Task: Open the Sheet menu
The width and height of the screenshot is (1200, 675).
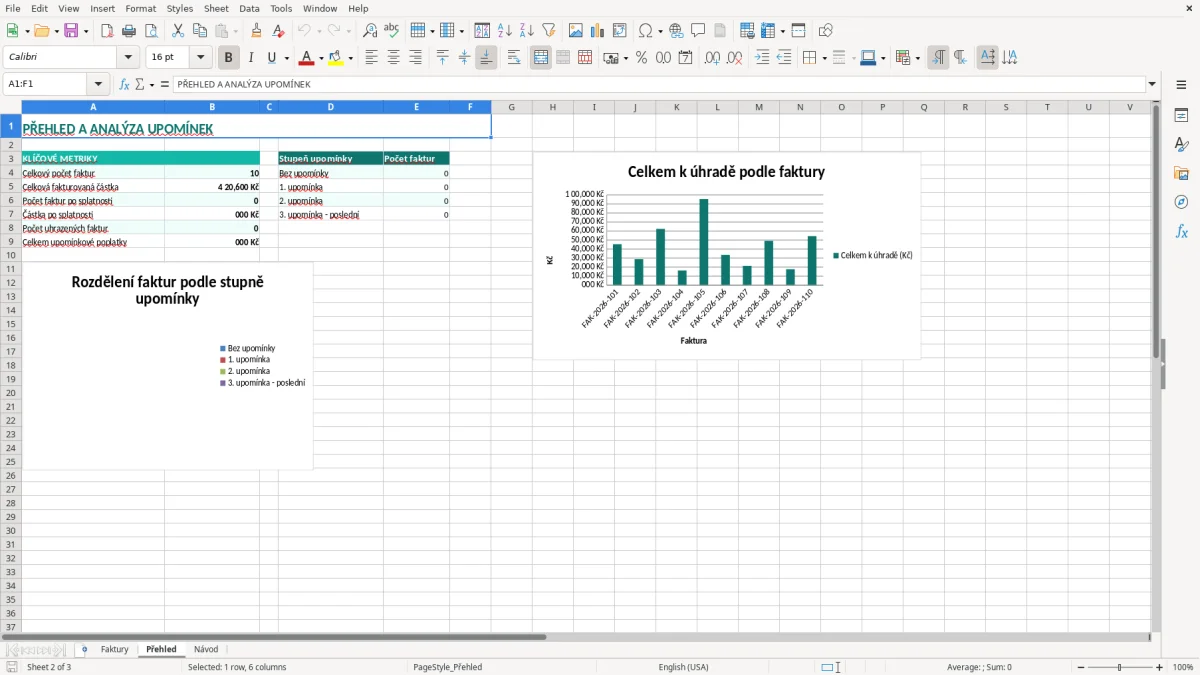Action: point(216,8)
